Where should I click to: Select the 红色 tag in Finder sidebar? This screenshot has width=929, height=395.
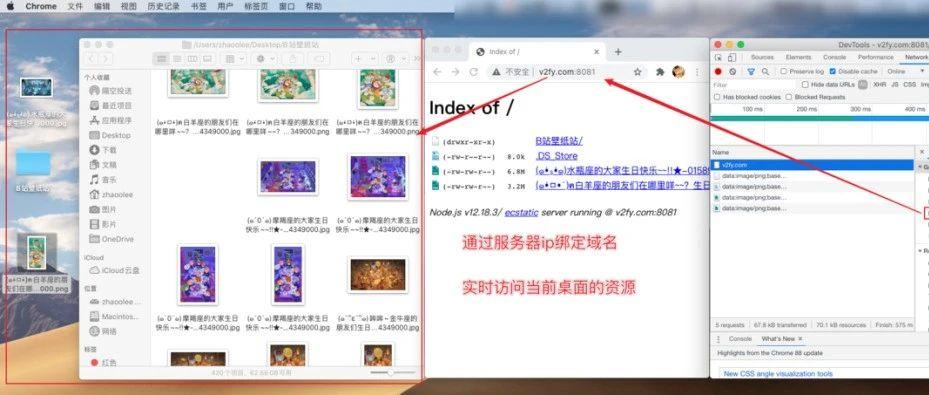104,362
